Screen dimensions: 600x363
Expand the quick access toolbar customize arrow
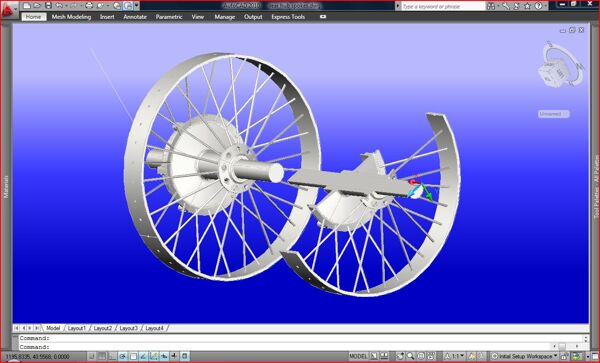coord(137,5)
